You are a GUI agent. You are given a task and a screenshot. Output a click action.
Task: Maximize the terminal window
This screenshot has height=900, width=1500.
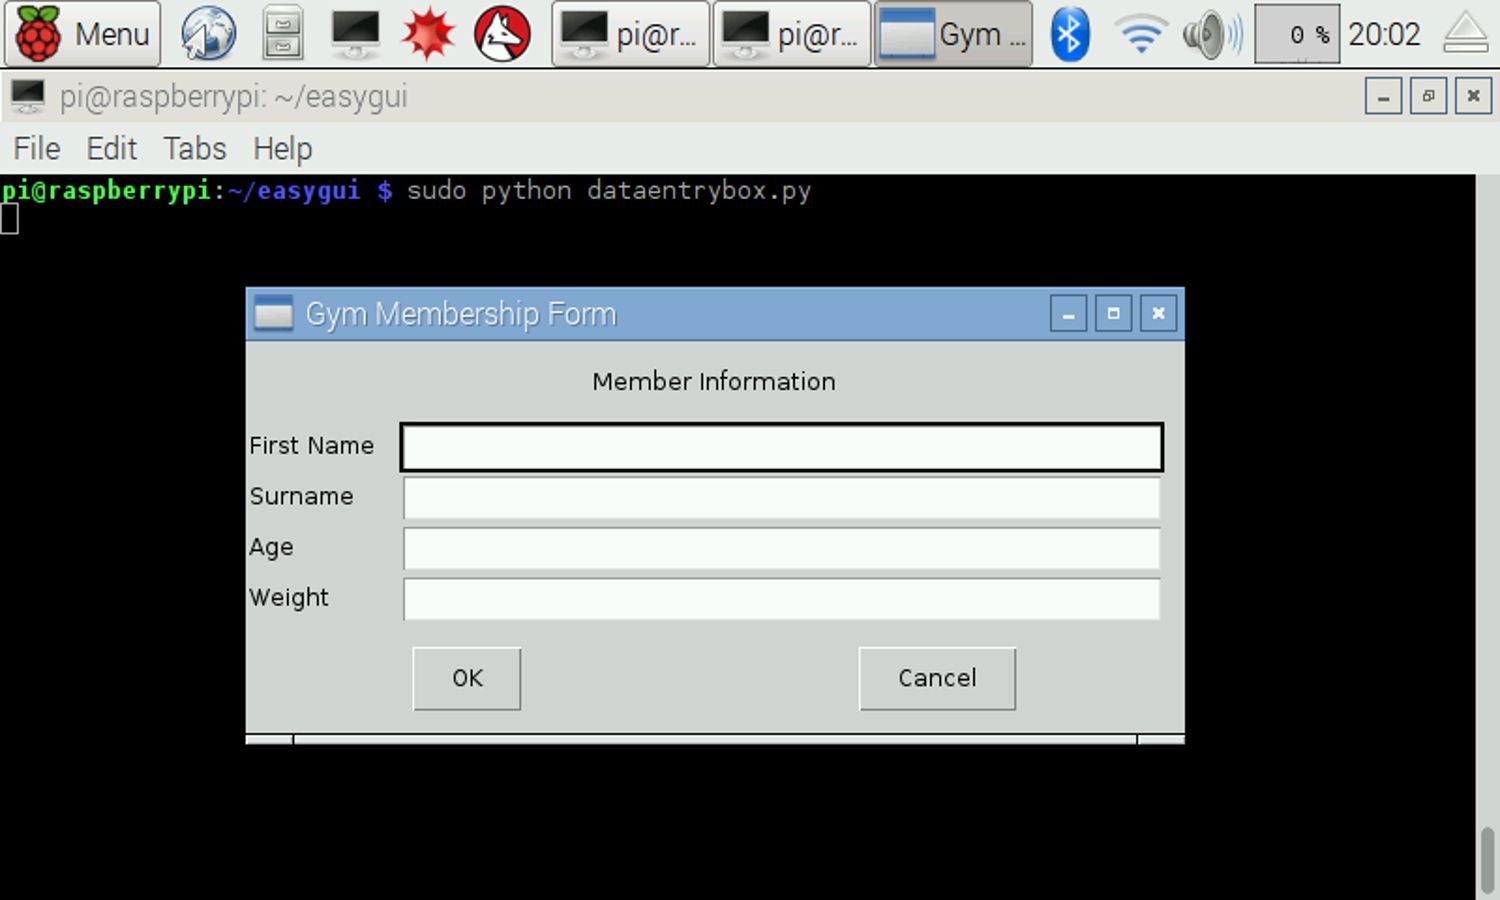tap(1428, 96)
